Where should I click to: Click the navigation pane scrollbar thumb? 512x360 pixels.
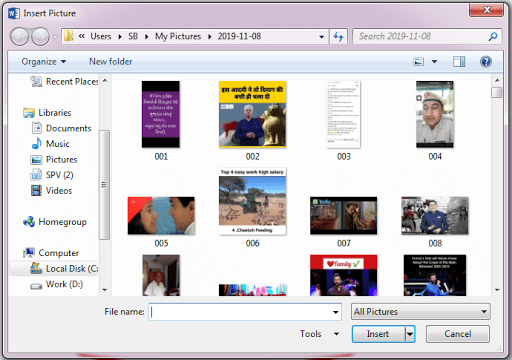point(105,185)
